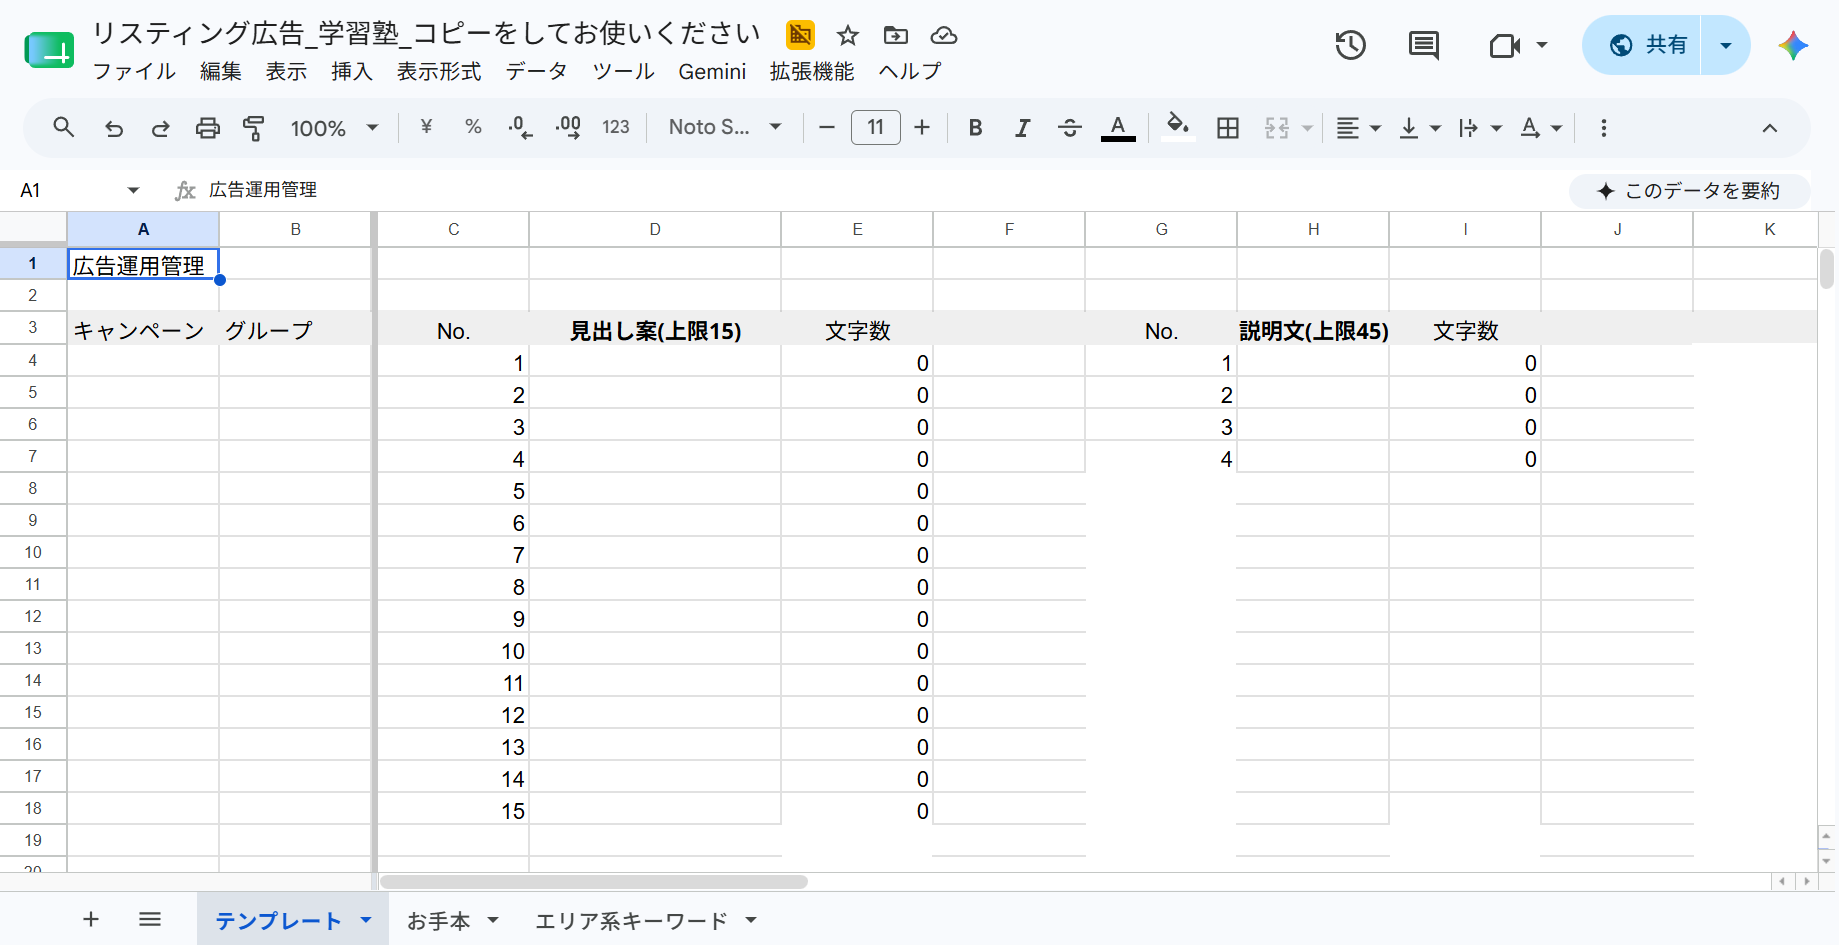Open text rotation dropdown
This screenshot has height=945, width=1839.
[1541, 127]
